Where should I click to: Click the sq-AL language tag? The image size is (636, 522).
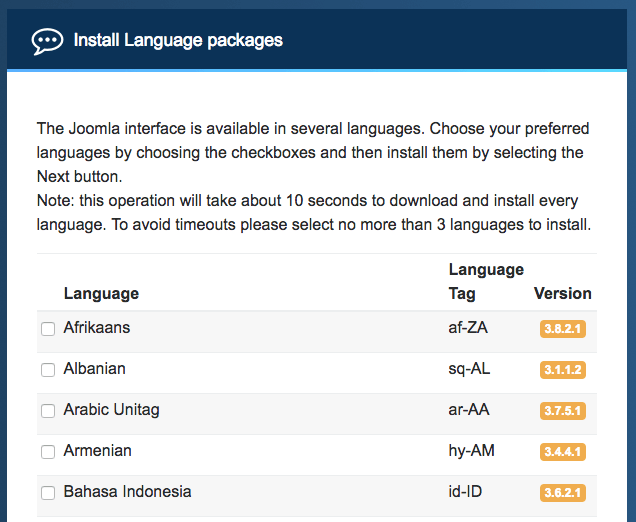click(x=469, y=369)
